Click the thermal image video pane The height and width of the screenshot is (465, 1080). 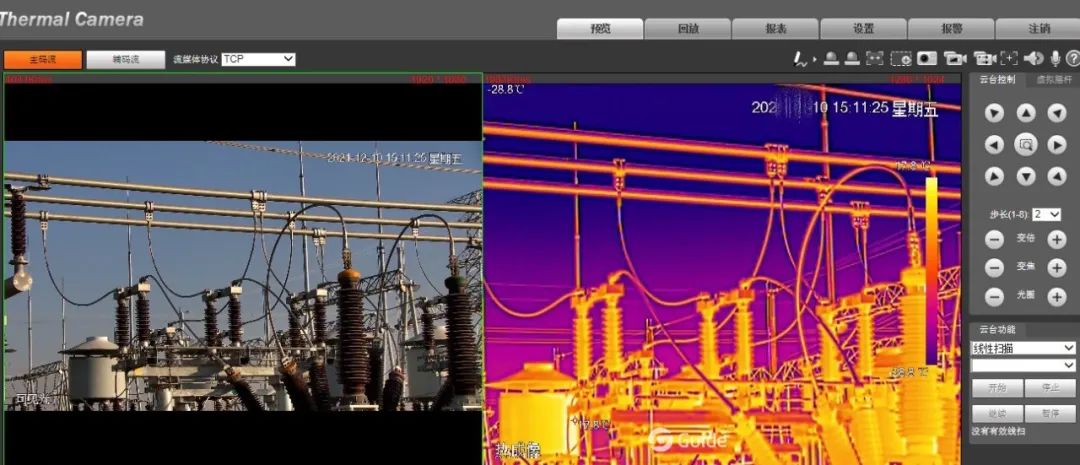tap(721, 270)
